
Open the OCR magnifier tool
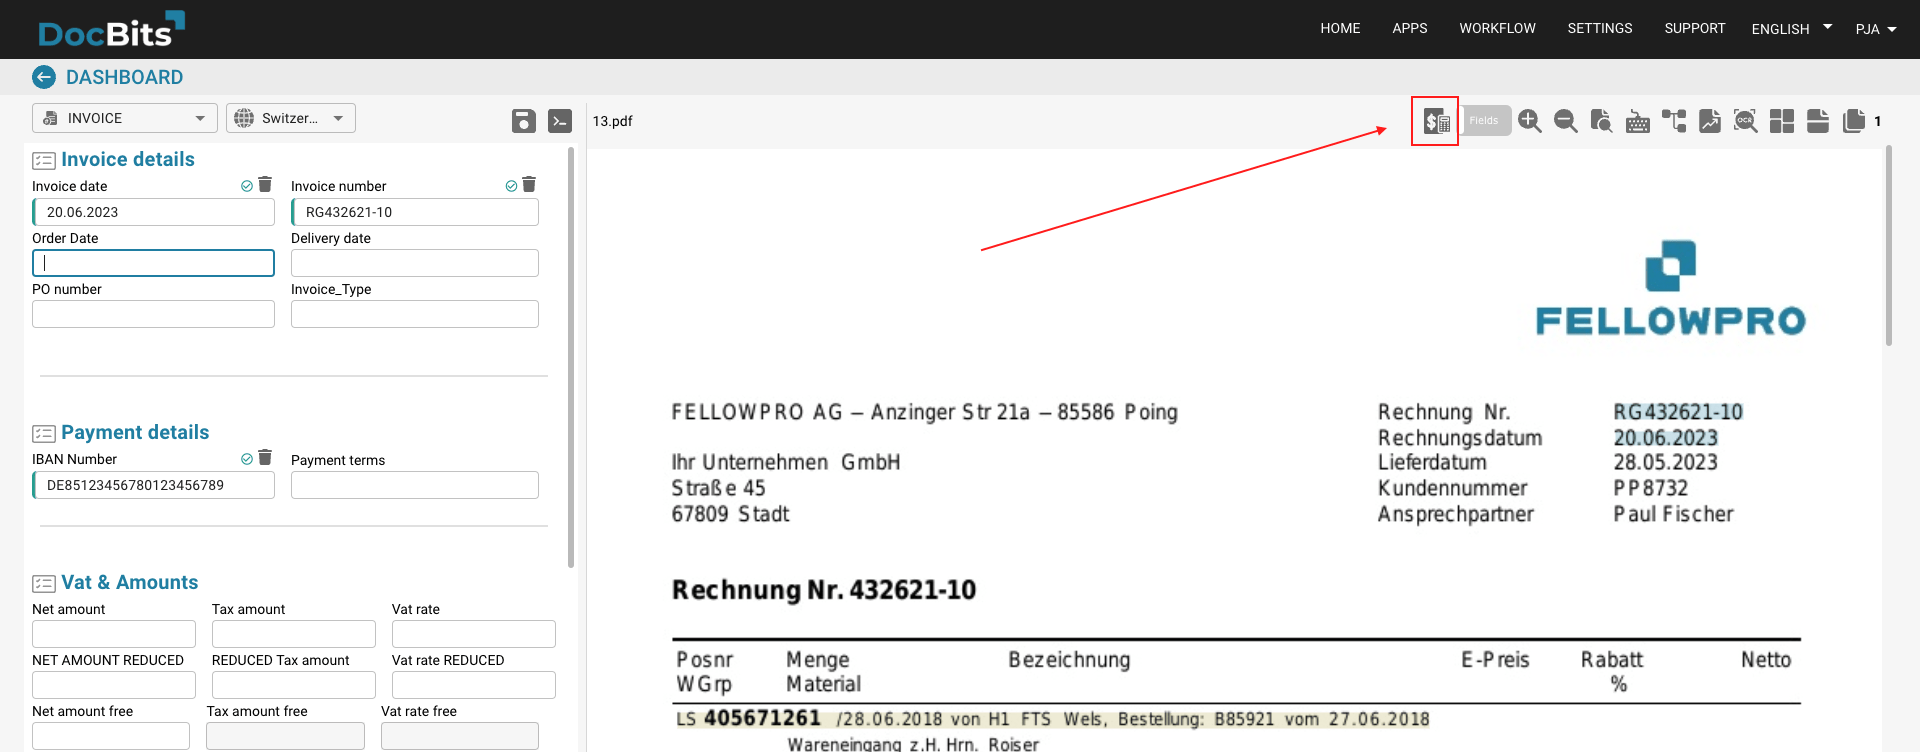click(1746, 121)
